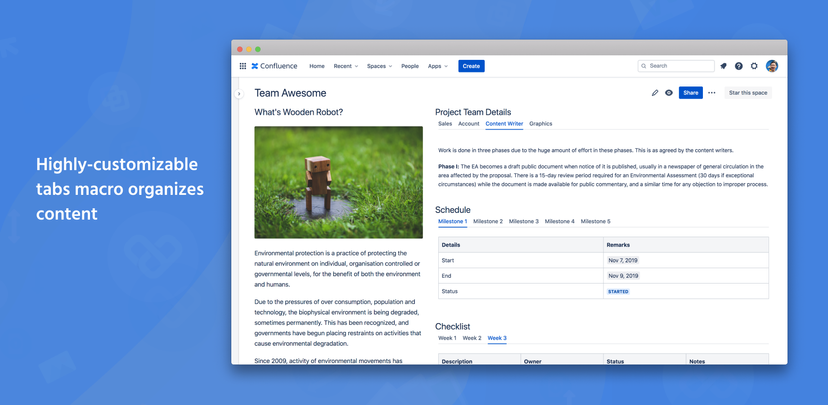828x405 pixels.
Task: Click the Details column header
Action: 521,245
